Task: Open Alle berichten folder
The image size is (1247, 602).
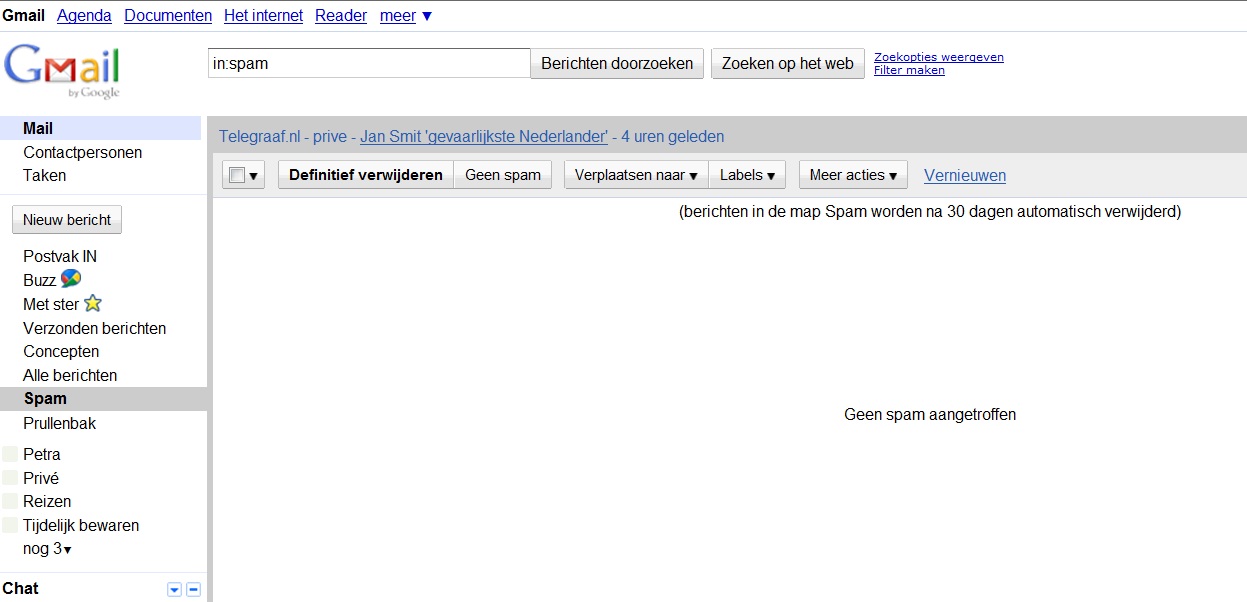Action: click(x=70, y=375)
